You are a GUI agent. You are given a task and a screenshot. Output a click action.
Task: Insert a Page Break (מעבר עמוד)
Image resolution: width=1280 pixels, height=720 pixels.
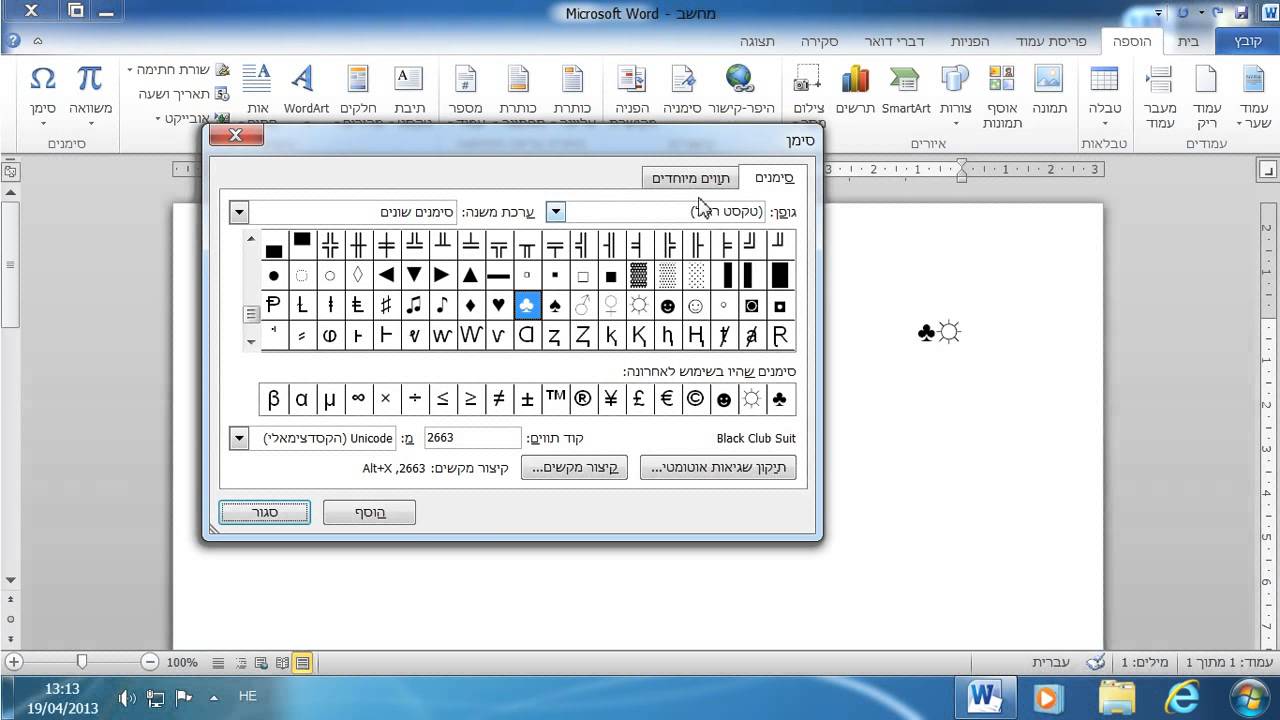point(1159,97)
